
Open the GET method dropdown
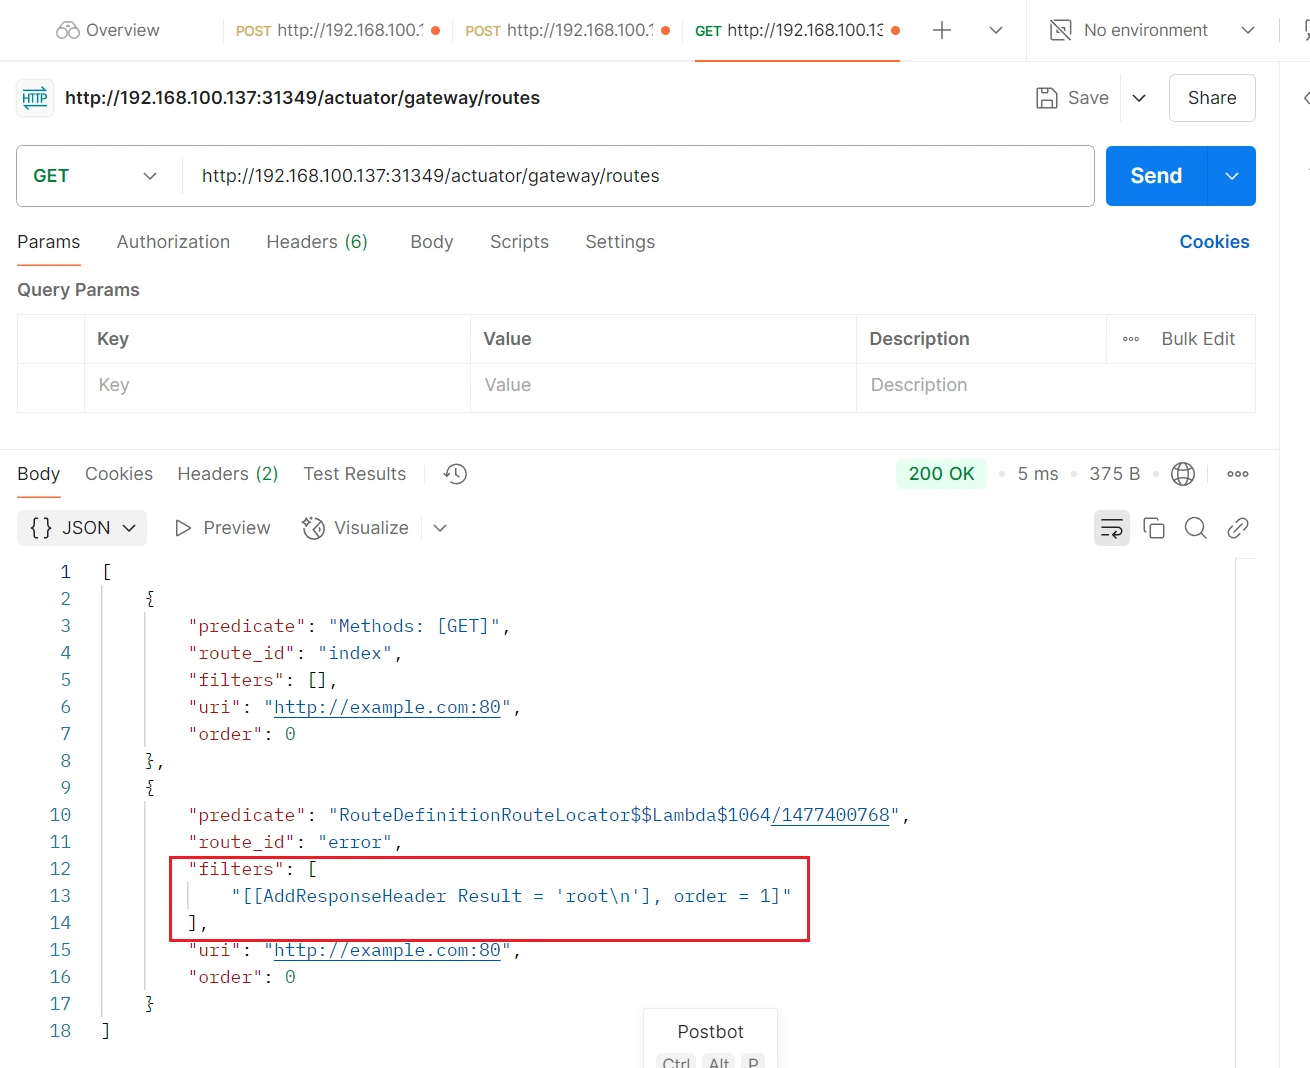97,176
